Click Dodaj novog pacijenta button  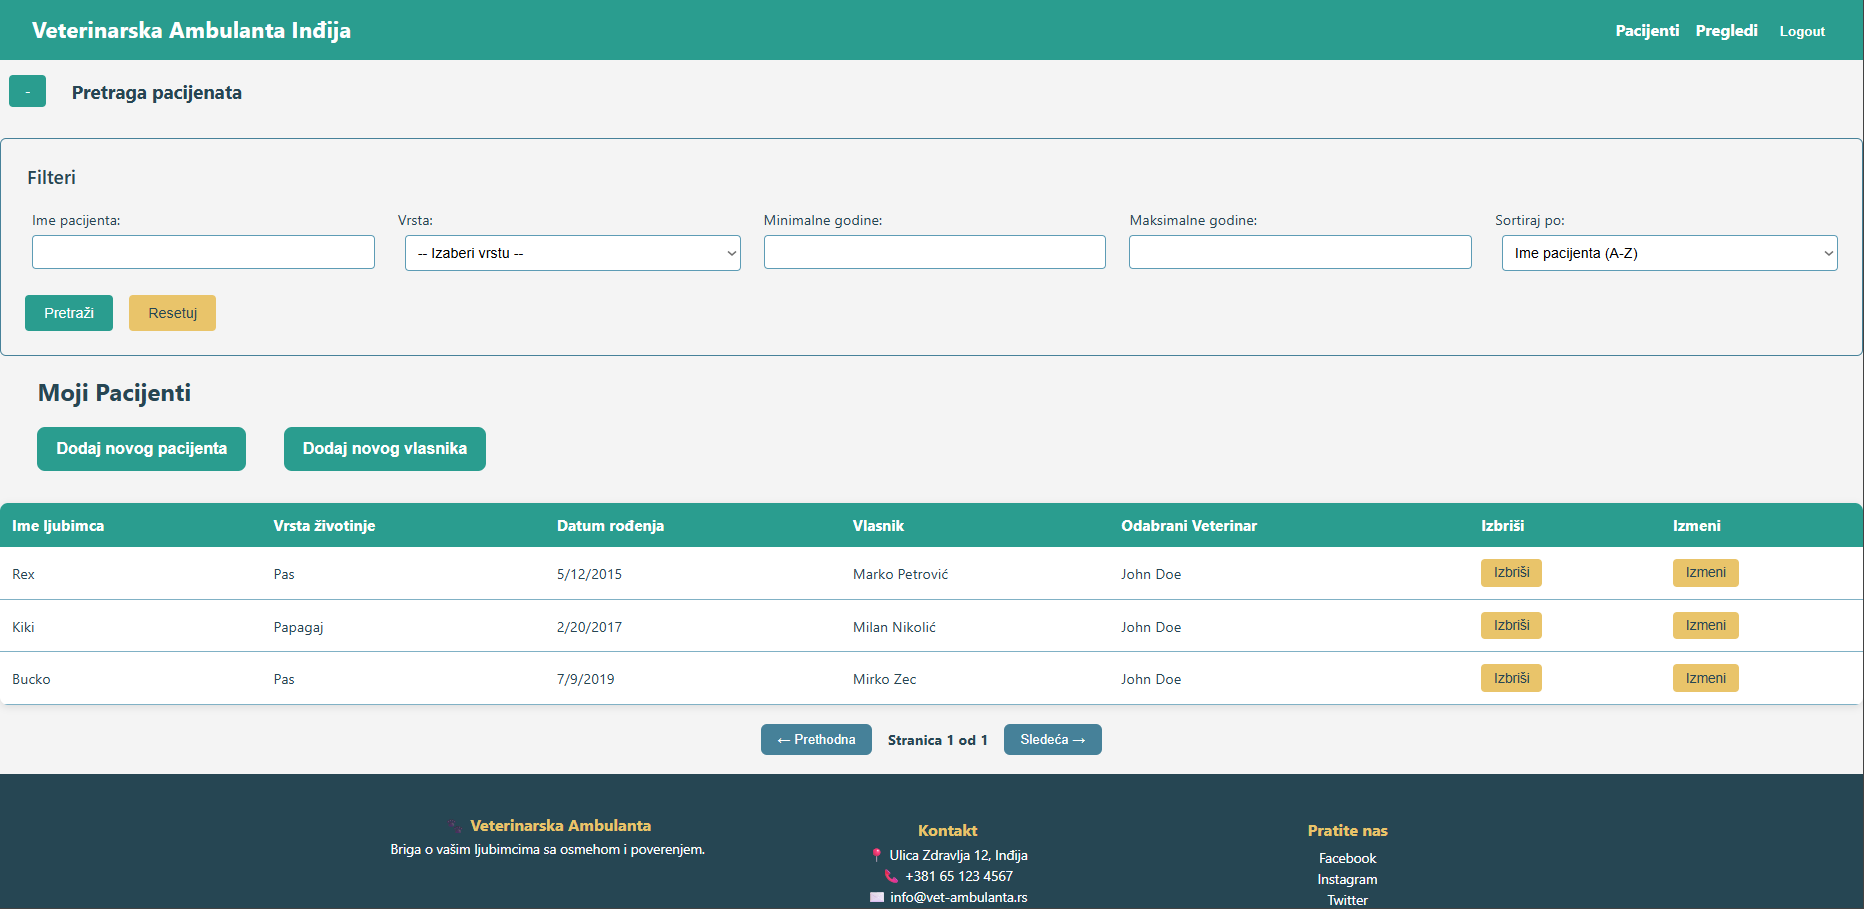pyautogui.click(x=141, y=449)
